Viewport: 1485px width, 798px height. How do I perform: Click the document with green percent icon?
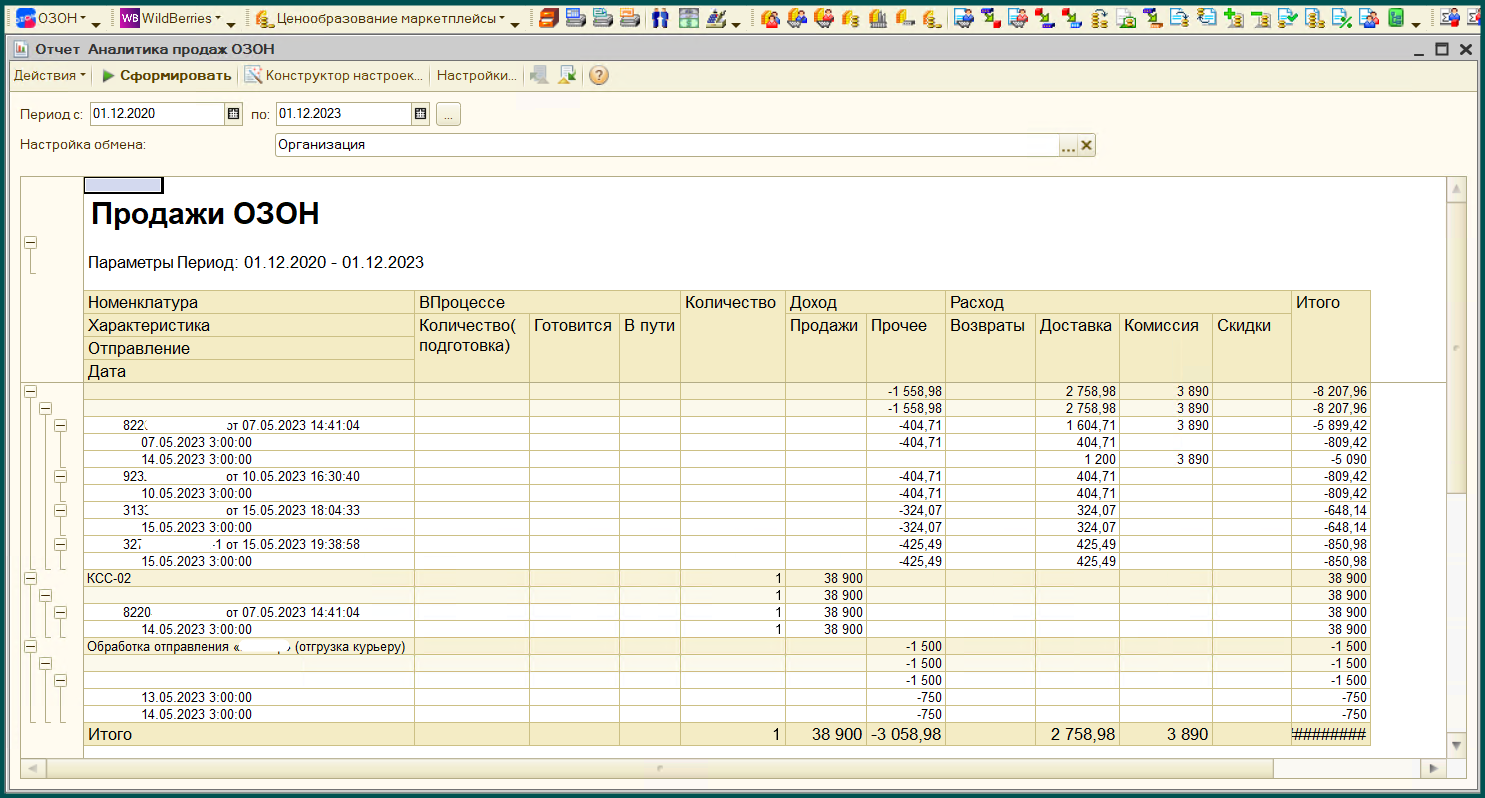tap(1342, 18)
